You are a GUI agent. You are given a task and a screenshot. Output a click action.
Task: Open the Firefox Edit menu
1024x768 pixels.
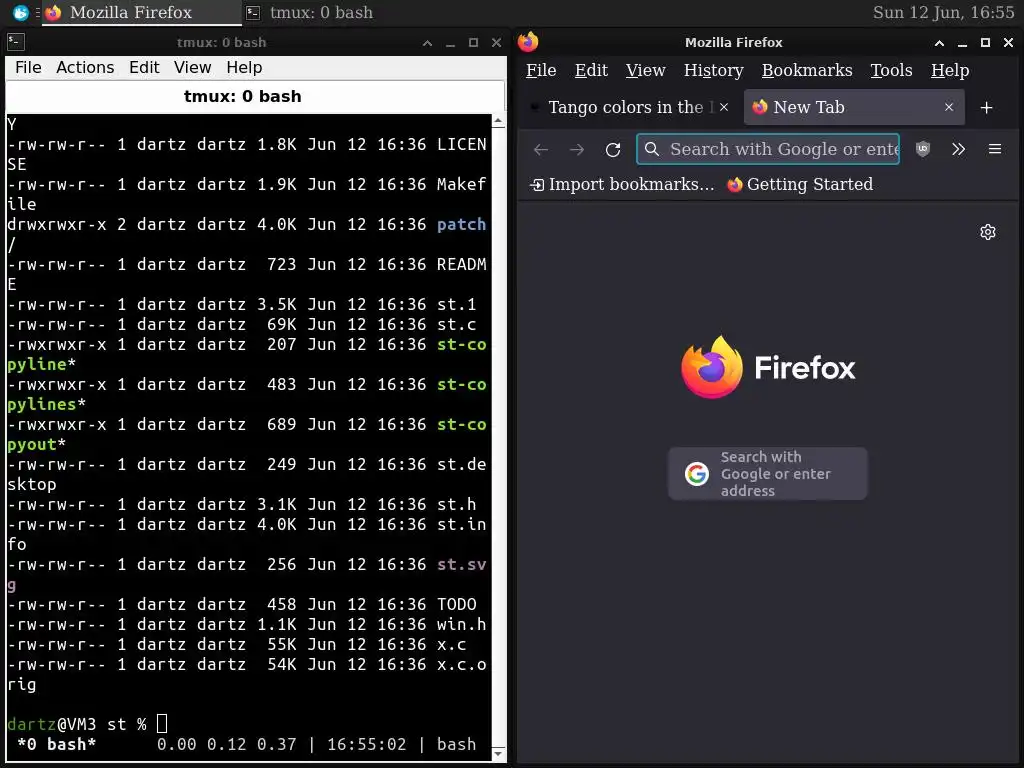[591, 70]
